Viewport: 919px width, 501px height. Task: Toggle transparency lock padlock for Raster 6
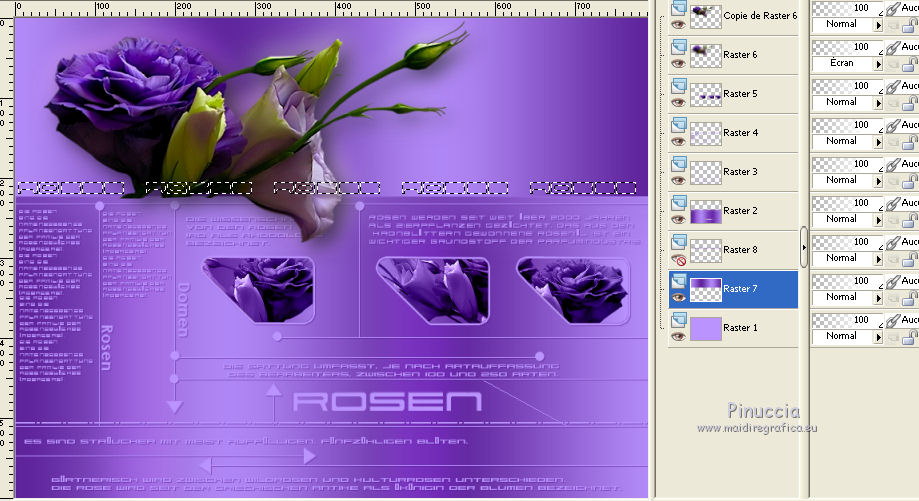coord(910,64)
